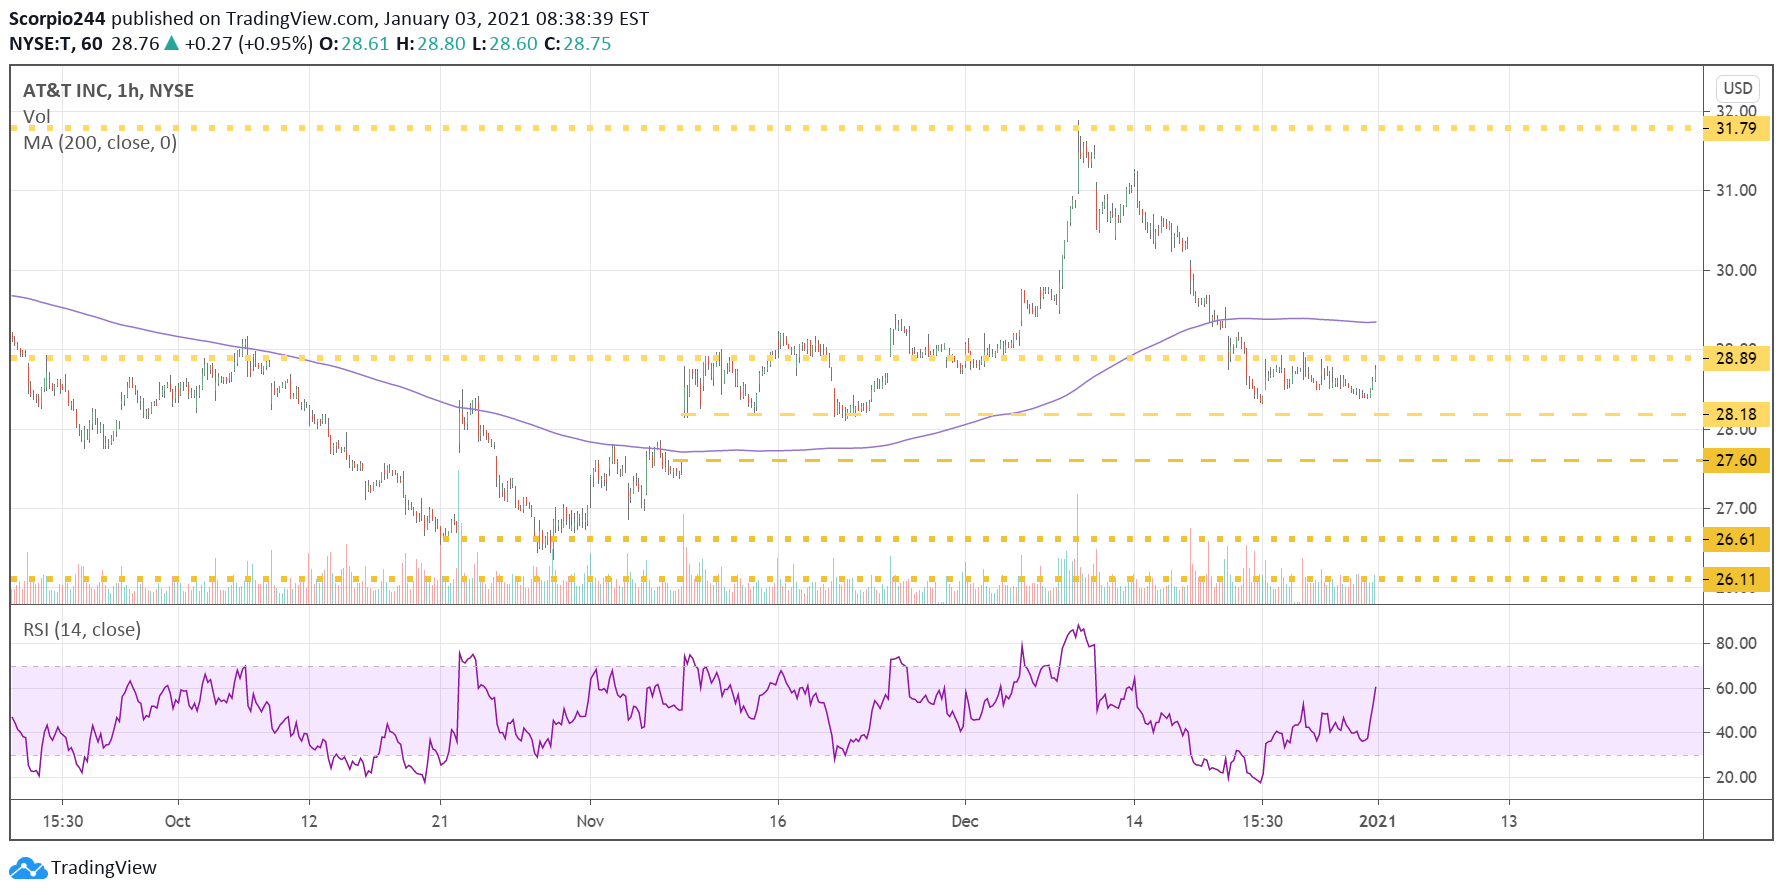Click the 31.00 price axis label

coord(1736,190)
